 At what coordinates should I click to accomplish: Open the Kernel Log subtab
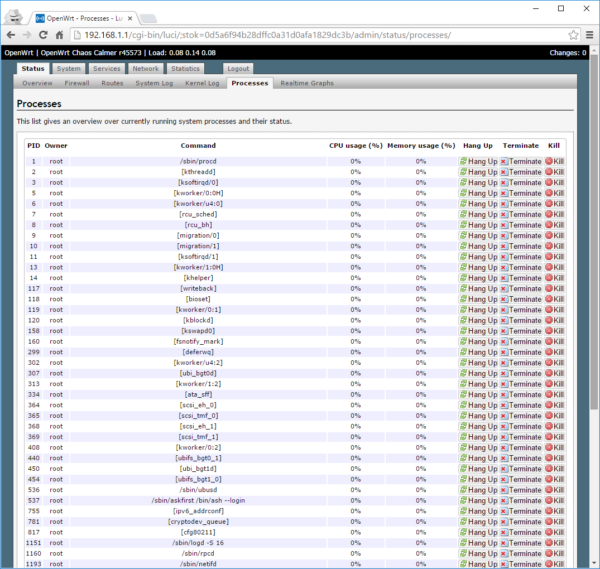[x=203, y=83]
